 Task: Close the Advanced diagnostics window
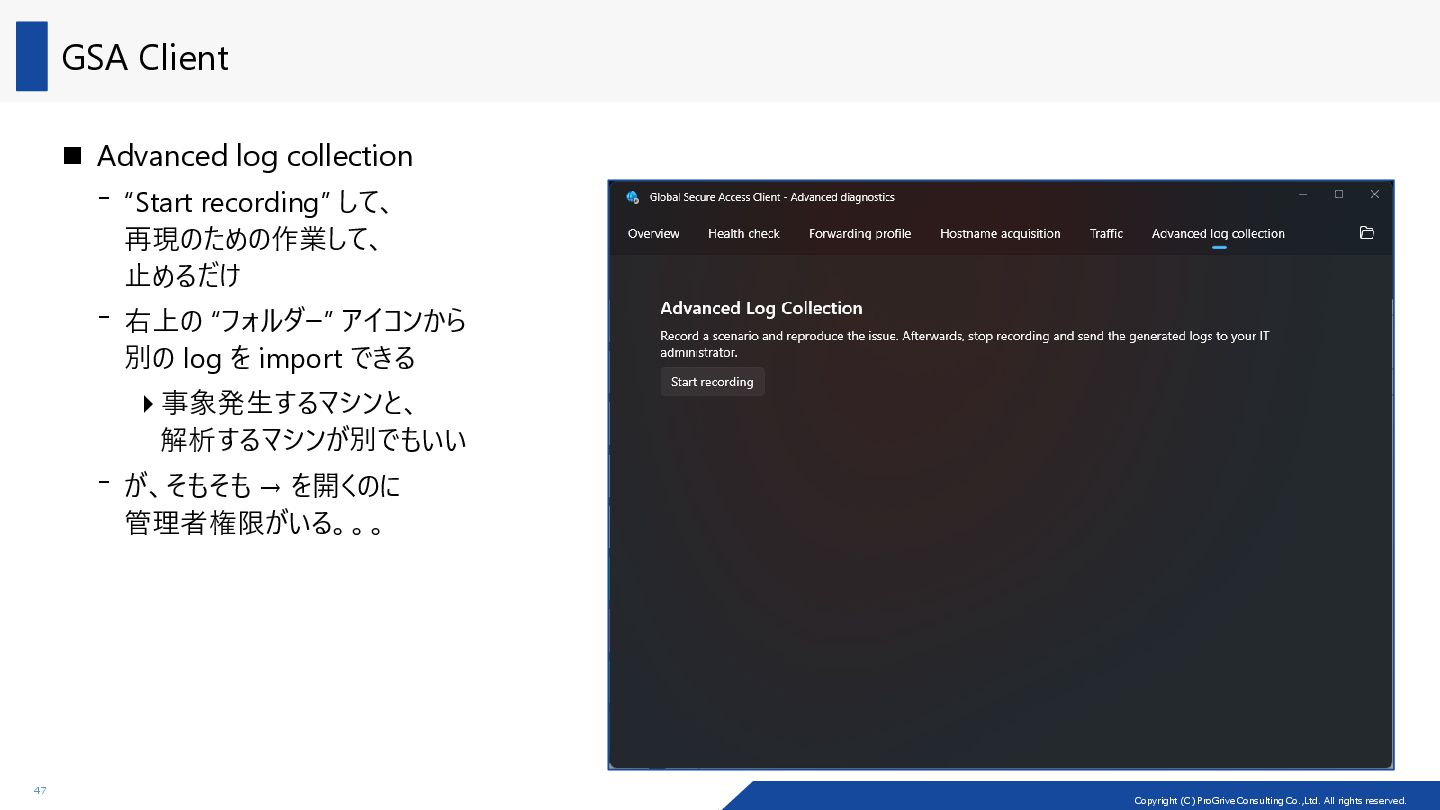(x=1375, y=195)
